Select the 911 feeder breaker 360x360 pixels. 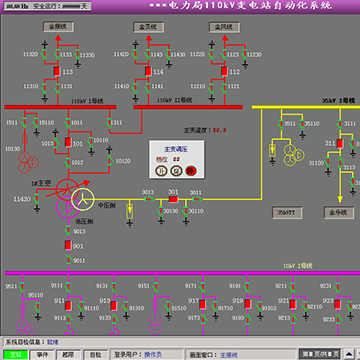(68, 306)
